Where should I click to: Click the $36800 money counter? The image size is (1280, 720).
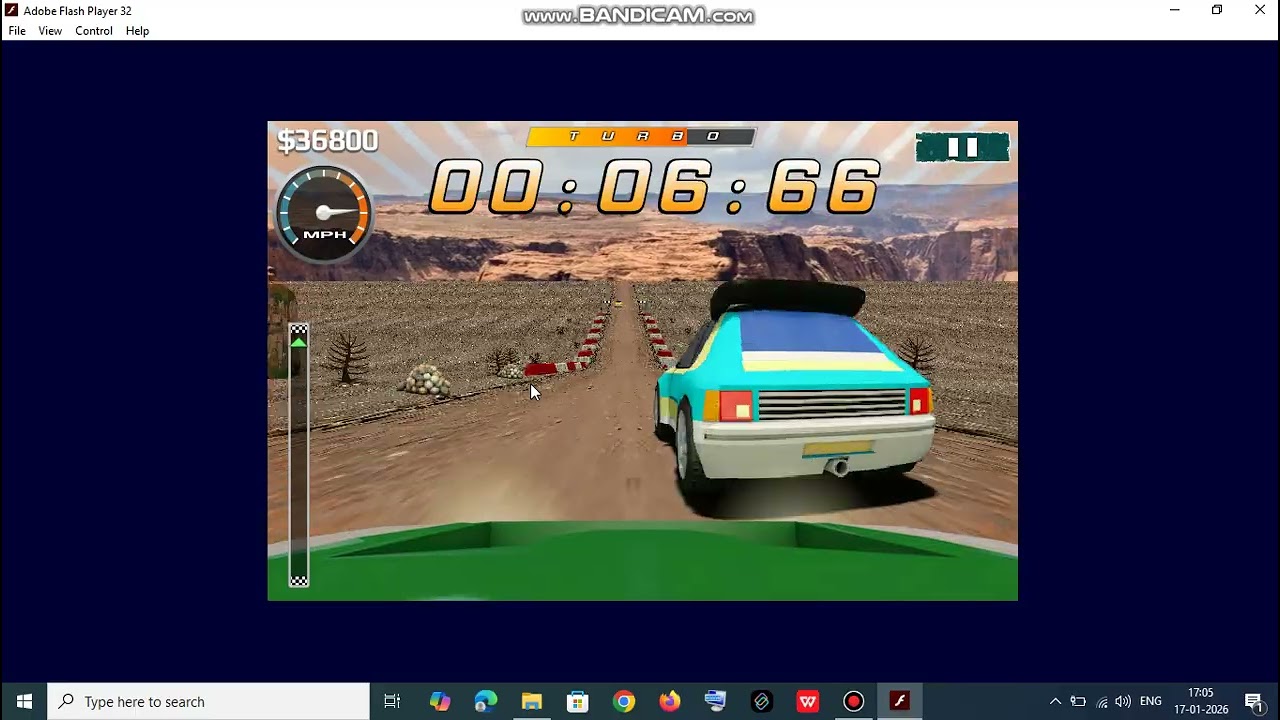[328, 141]
